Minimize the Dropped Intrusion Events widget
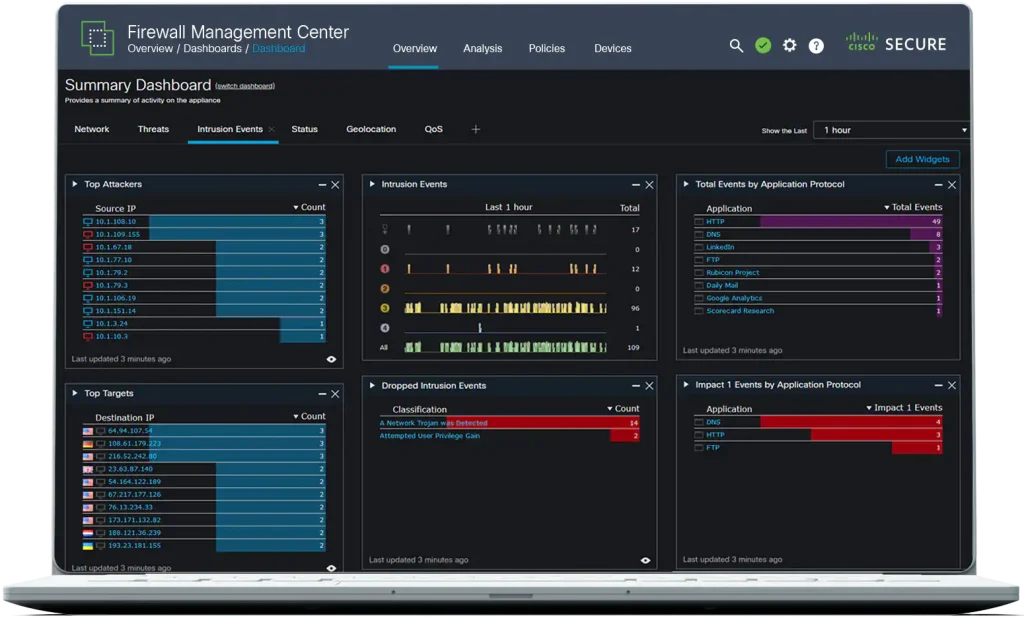1024x618 pixels. coord(636,386)
